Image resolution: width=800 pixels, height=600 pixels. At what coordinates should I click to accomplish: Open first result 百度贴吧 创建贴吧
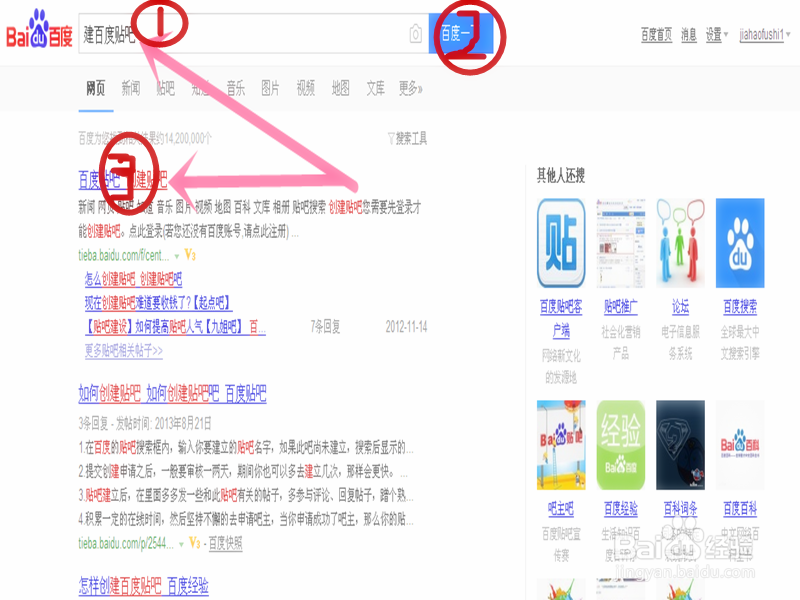(123, 180)
